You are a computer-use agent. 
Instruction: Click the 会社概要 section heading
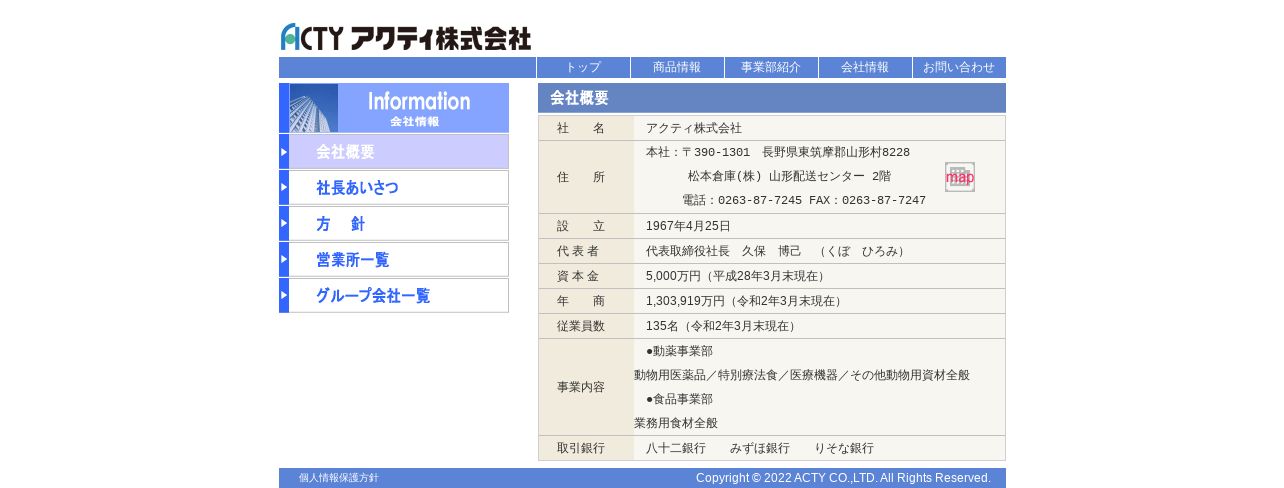[772, 98]
